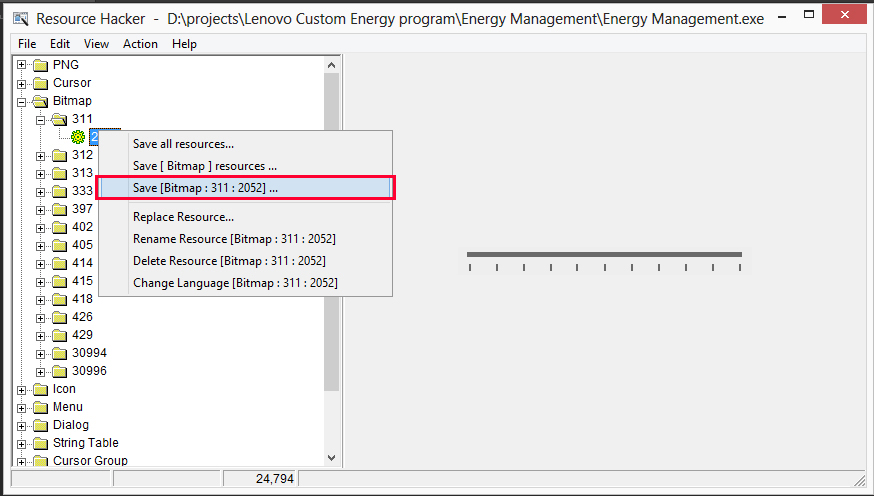Click the Icon folder icon
The image size is (874, 496).
coord(40,390)
